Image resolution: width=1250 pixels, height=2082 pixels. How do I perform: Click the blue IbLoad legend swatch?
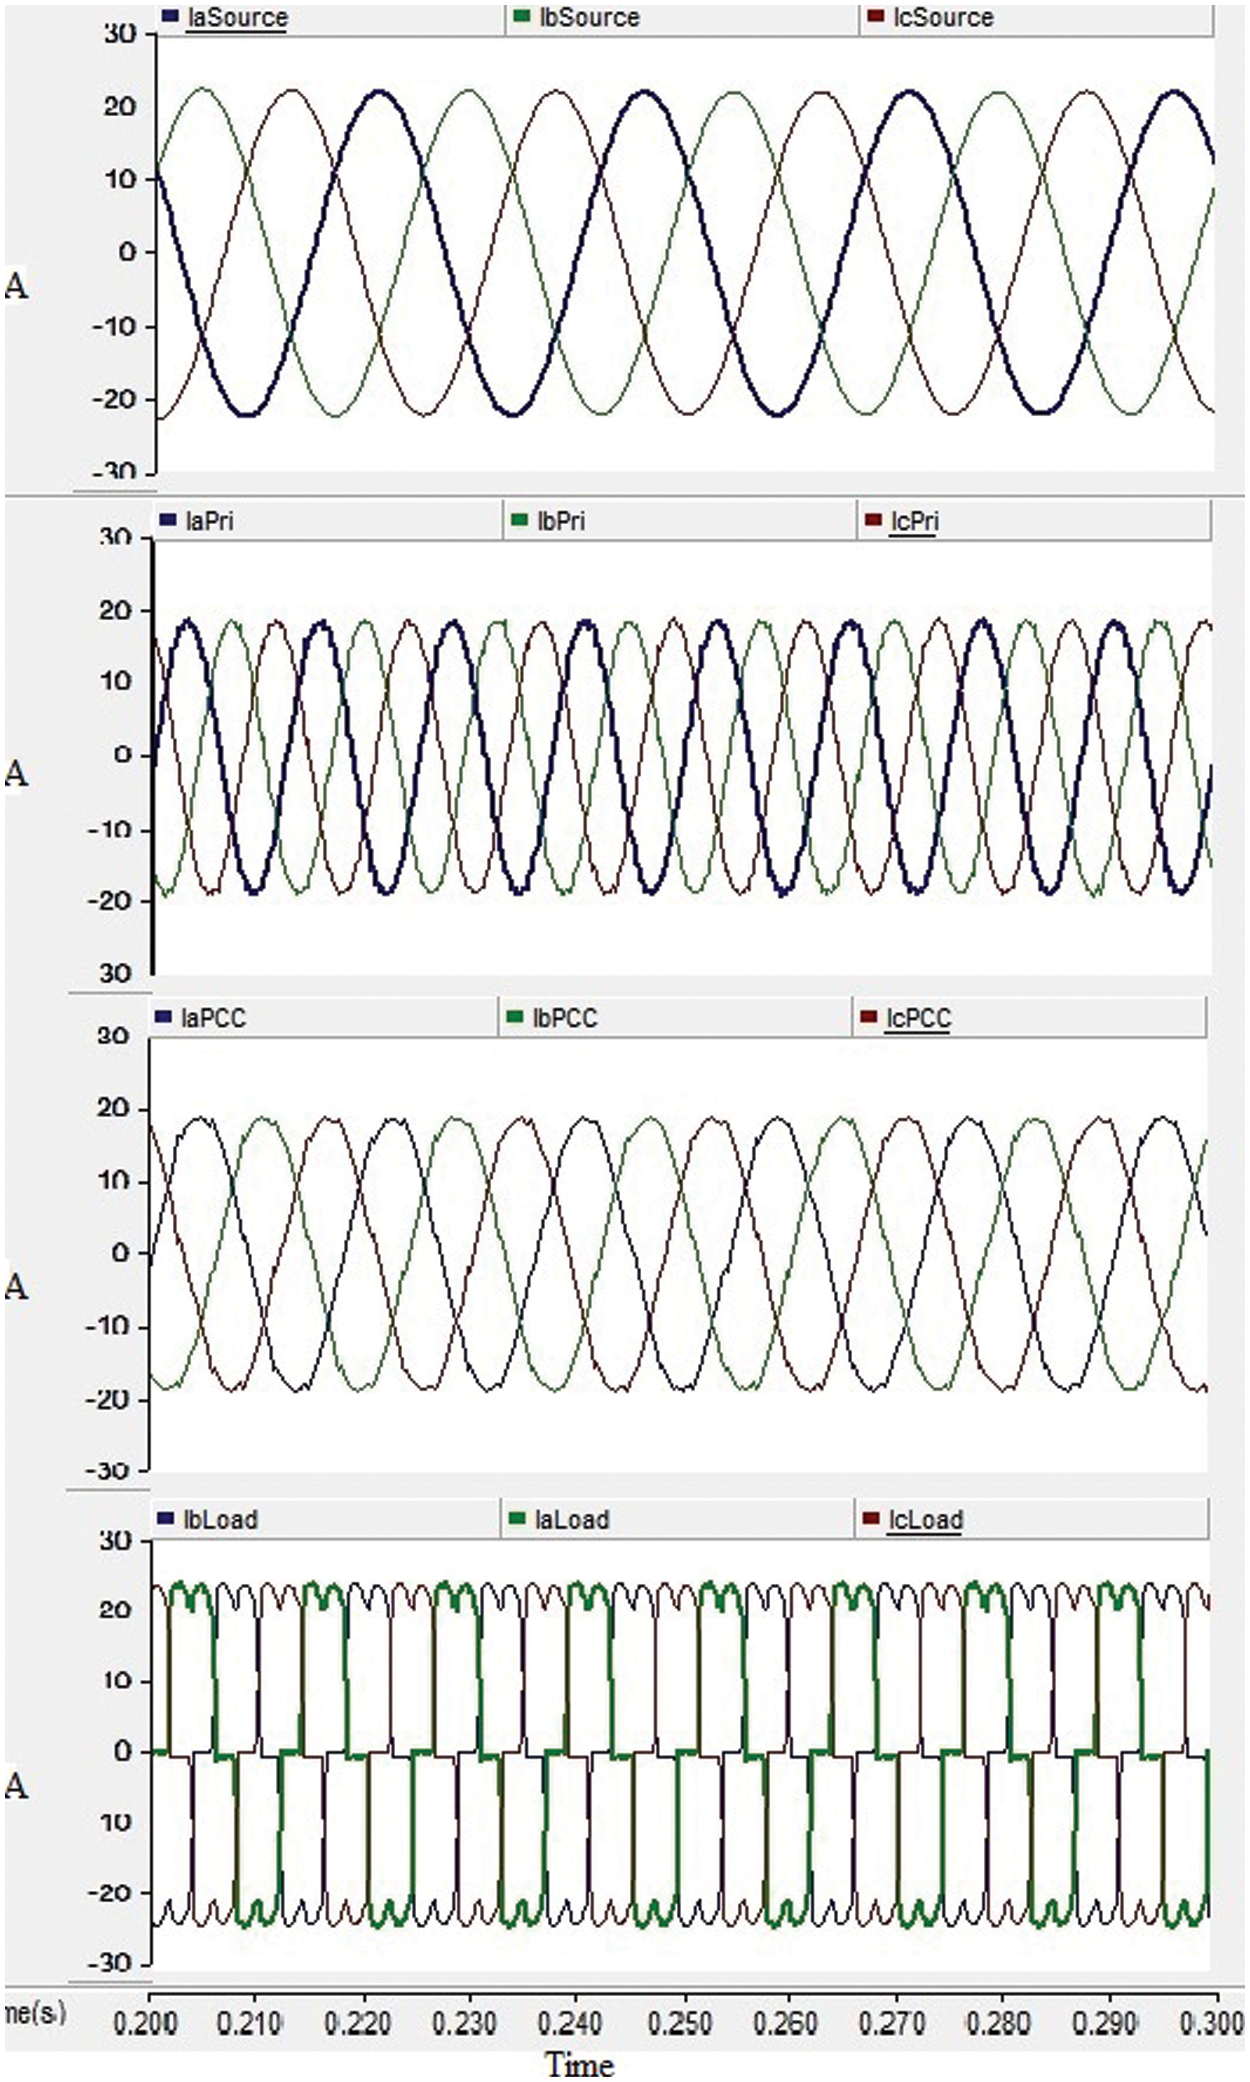[167, 1519]
